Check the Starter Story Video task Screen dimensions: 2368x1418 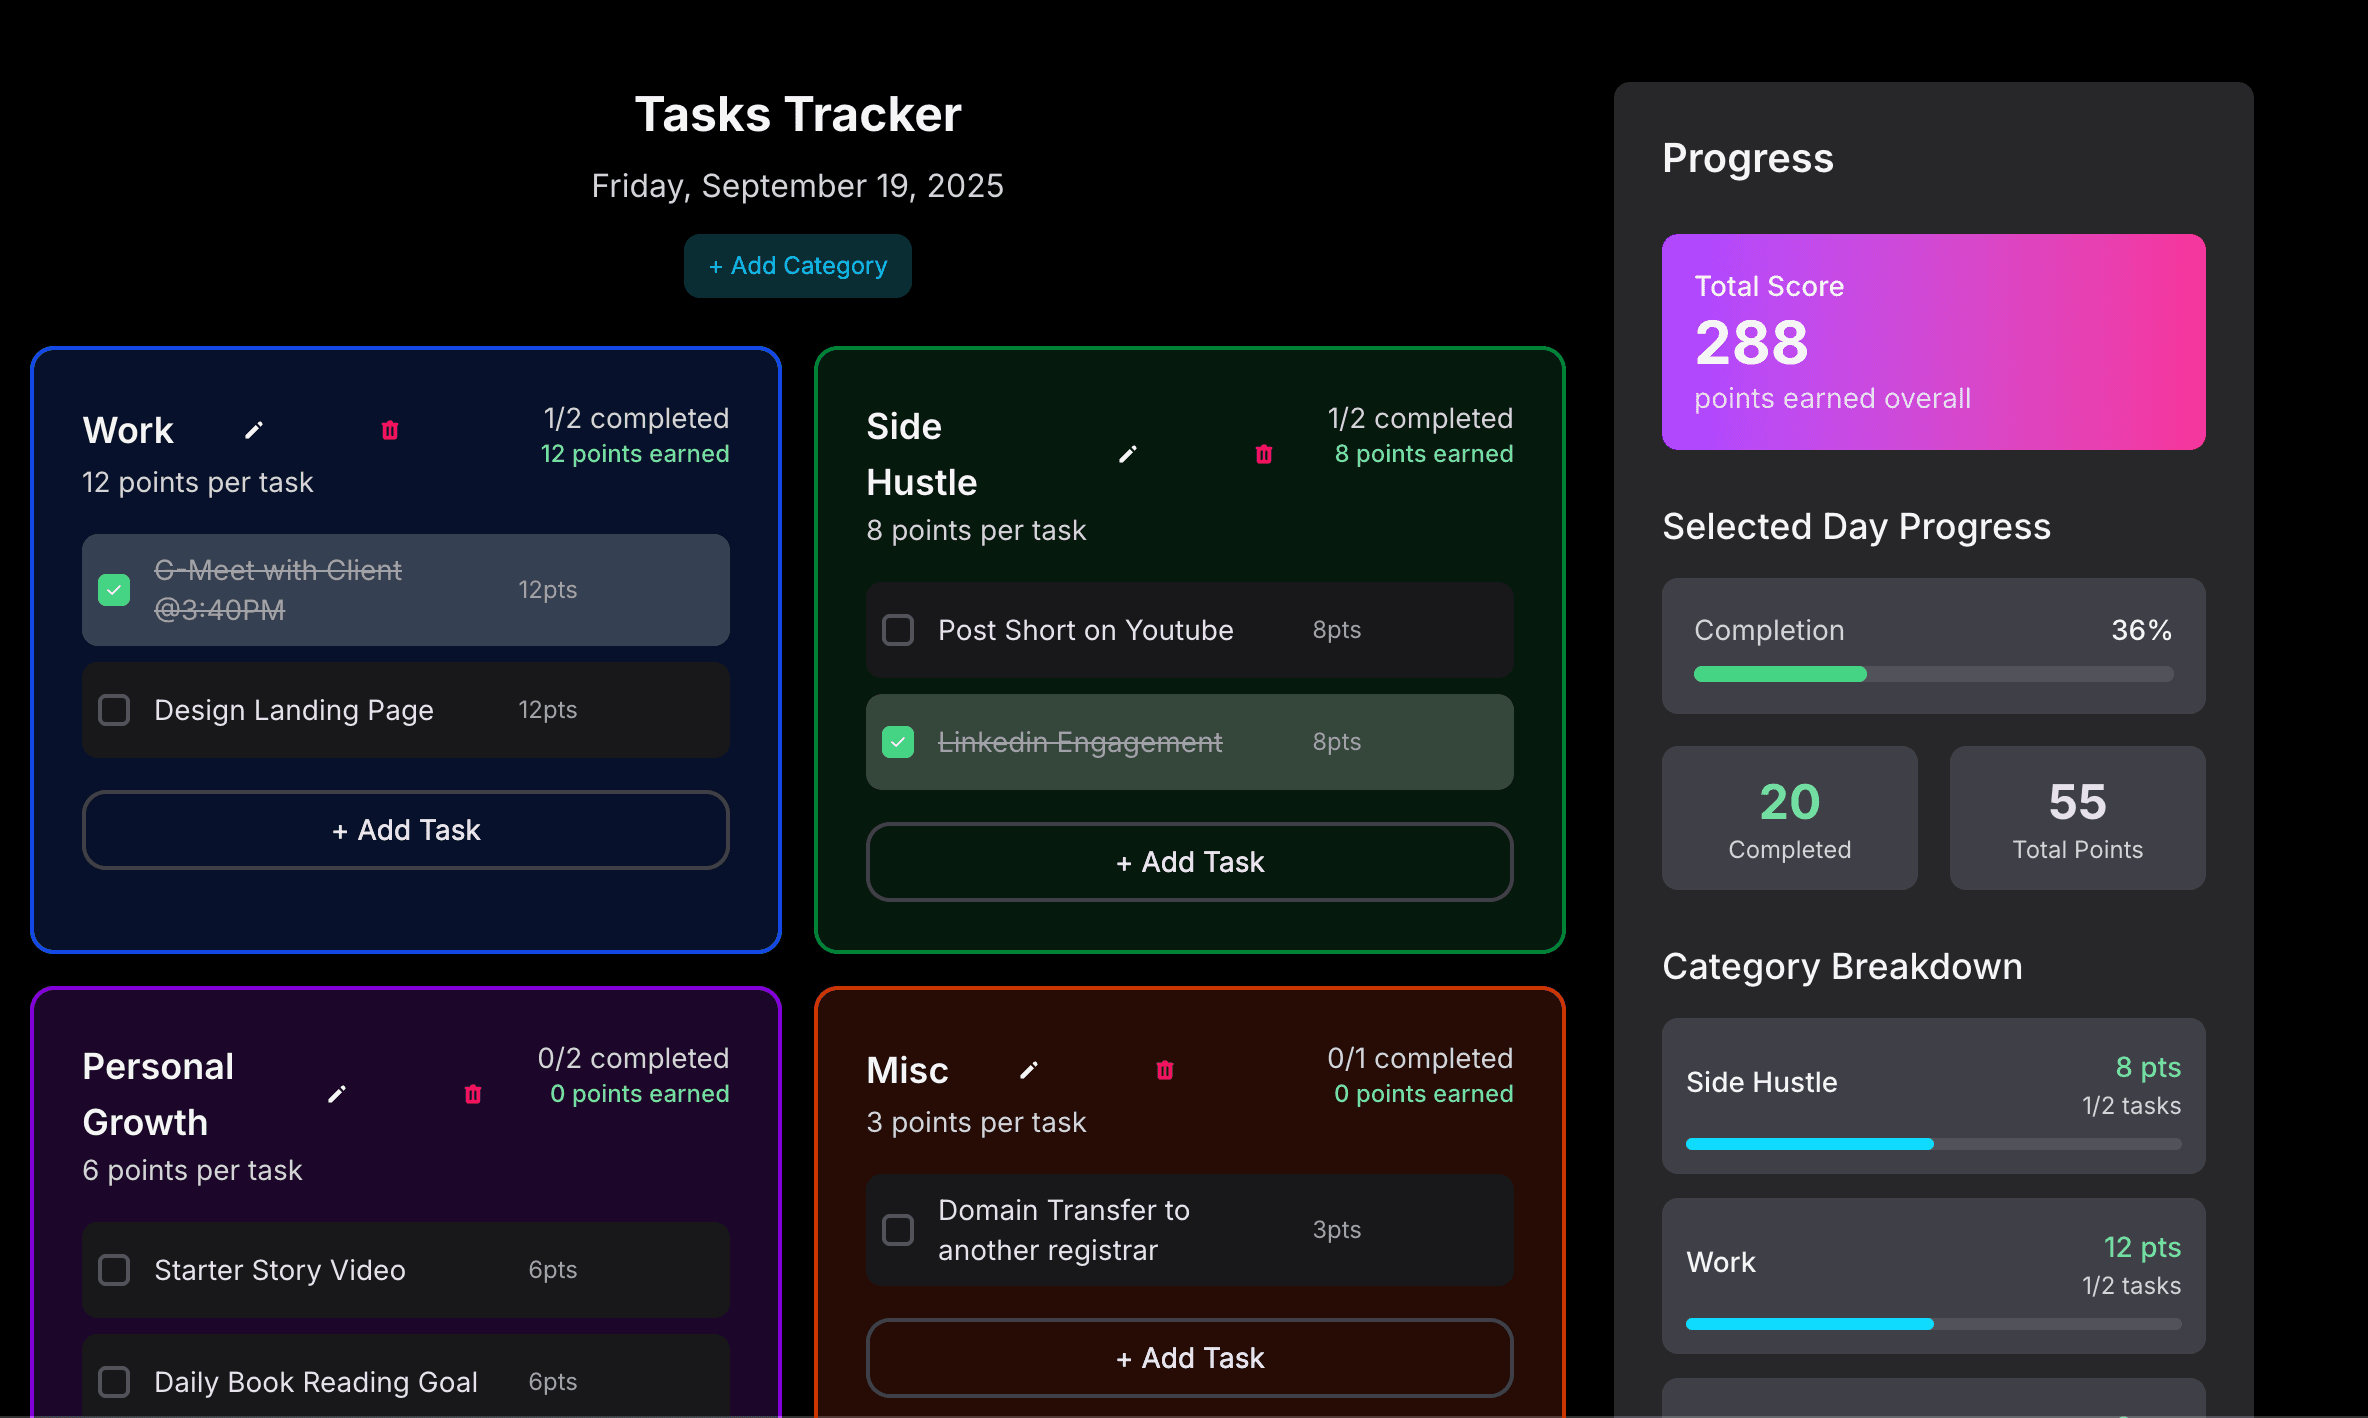point(114,1270)
